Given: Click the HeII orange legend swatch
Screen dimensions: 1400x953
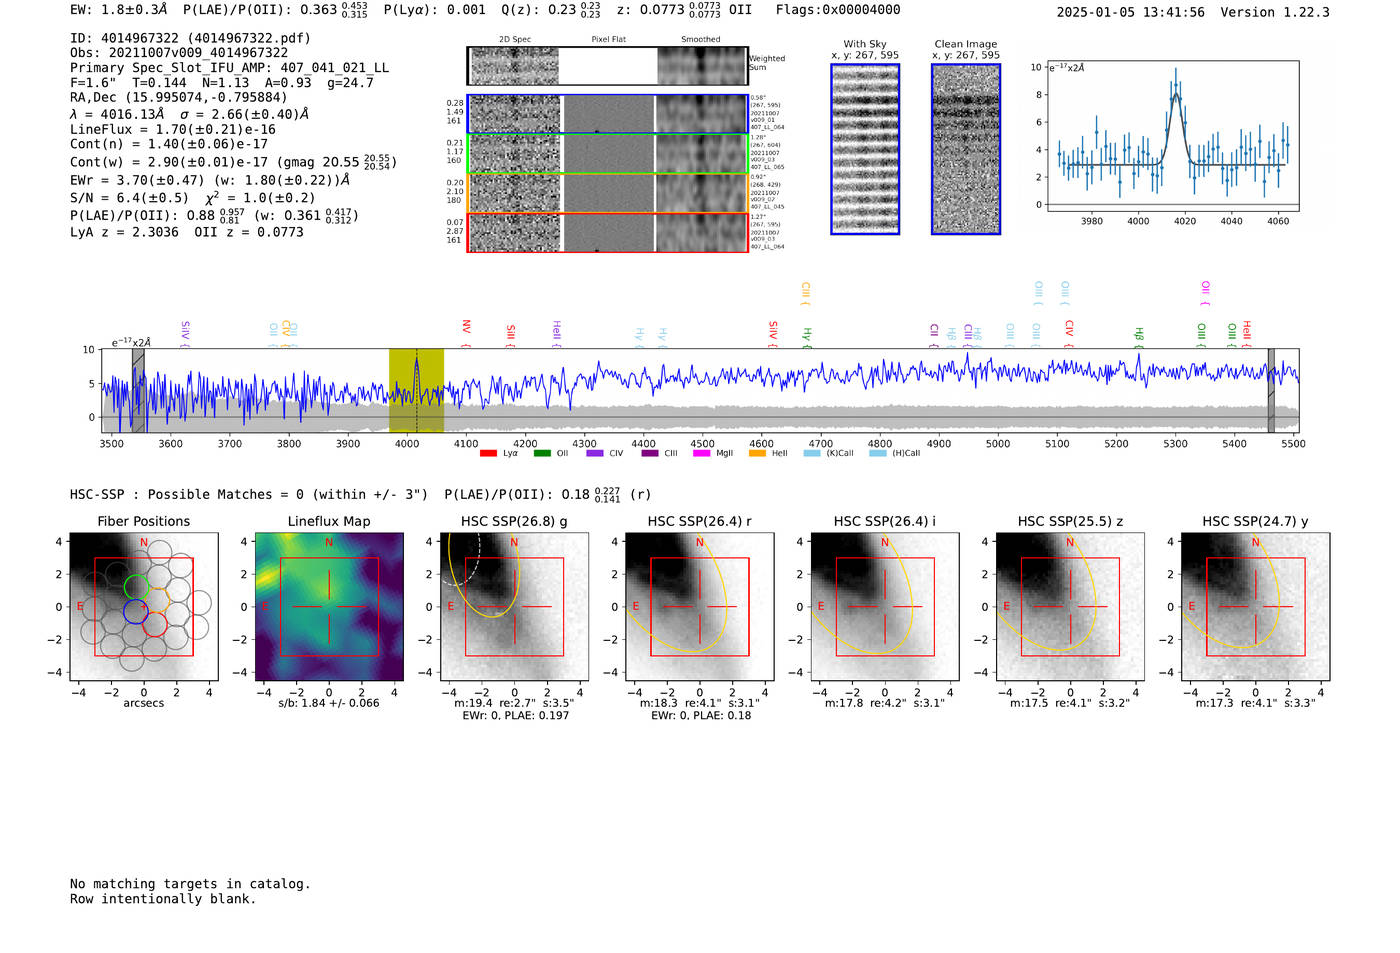Looking at the screenshot, I should [x=757, y=454].
